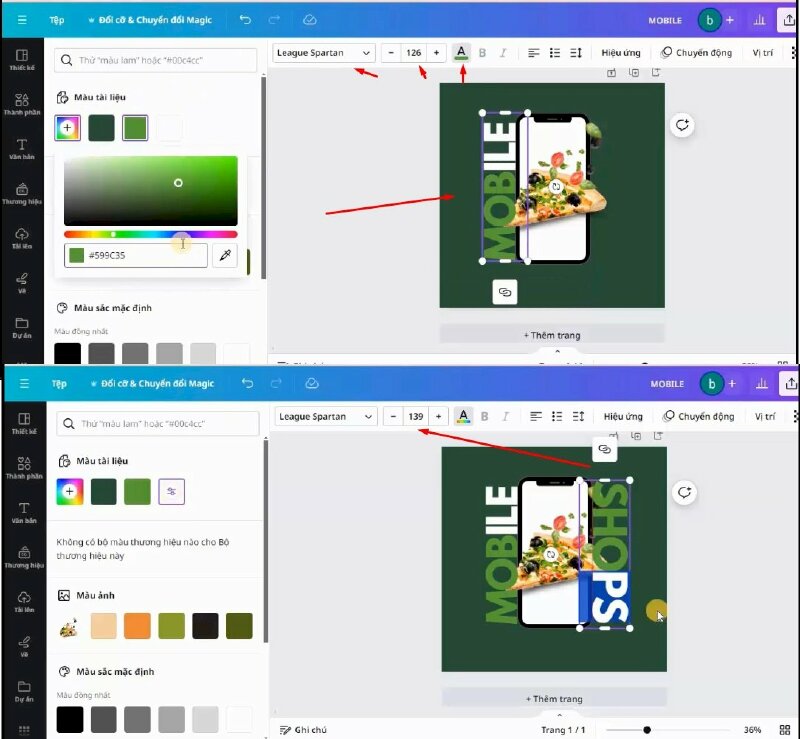Pick a color with the eyedropper beside #599C35

coord(226,256)
